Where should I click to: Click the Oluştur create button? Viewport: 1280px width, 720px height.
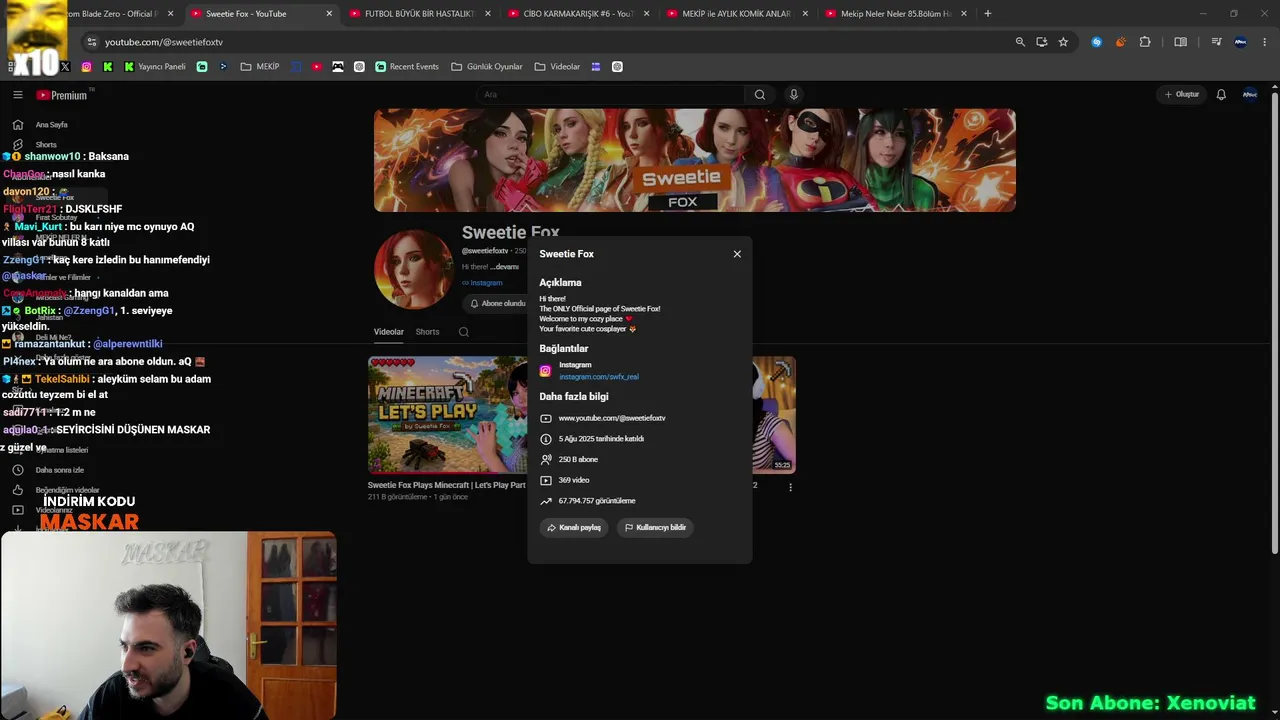pyautogui.click(x=1182, y=95)
